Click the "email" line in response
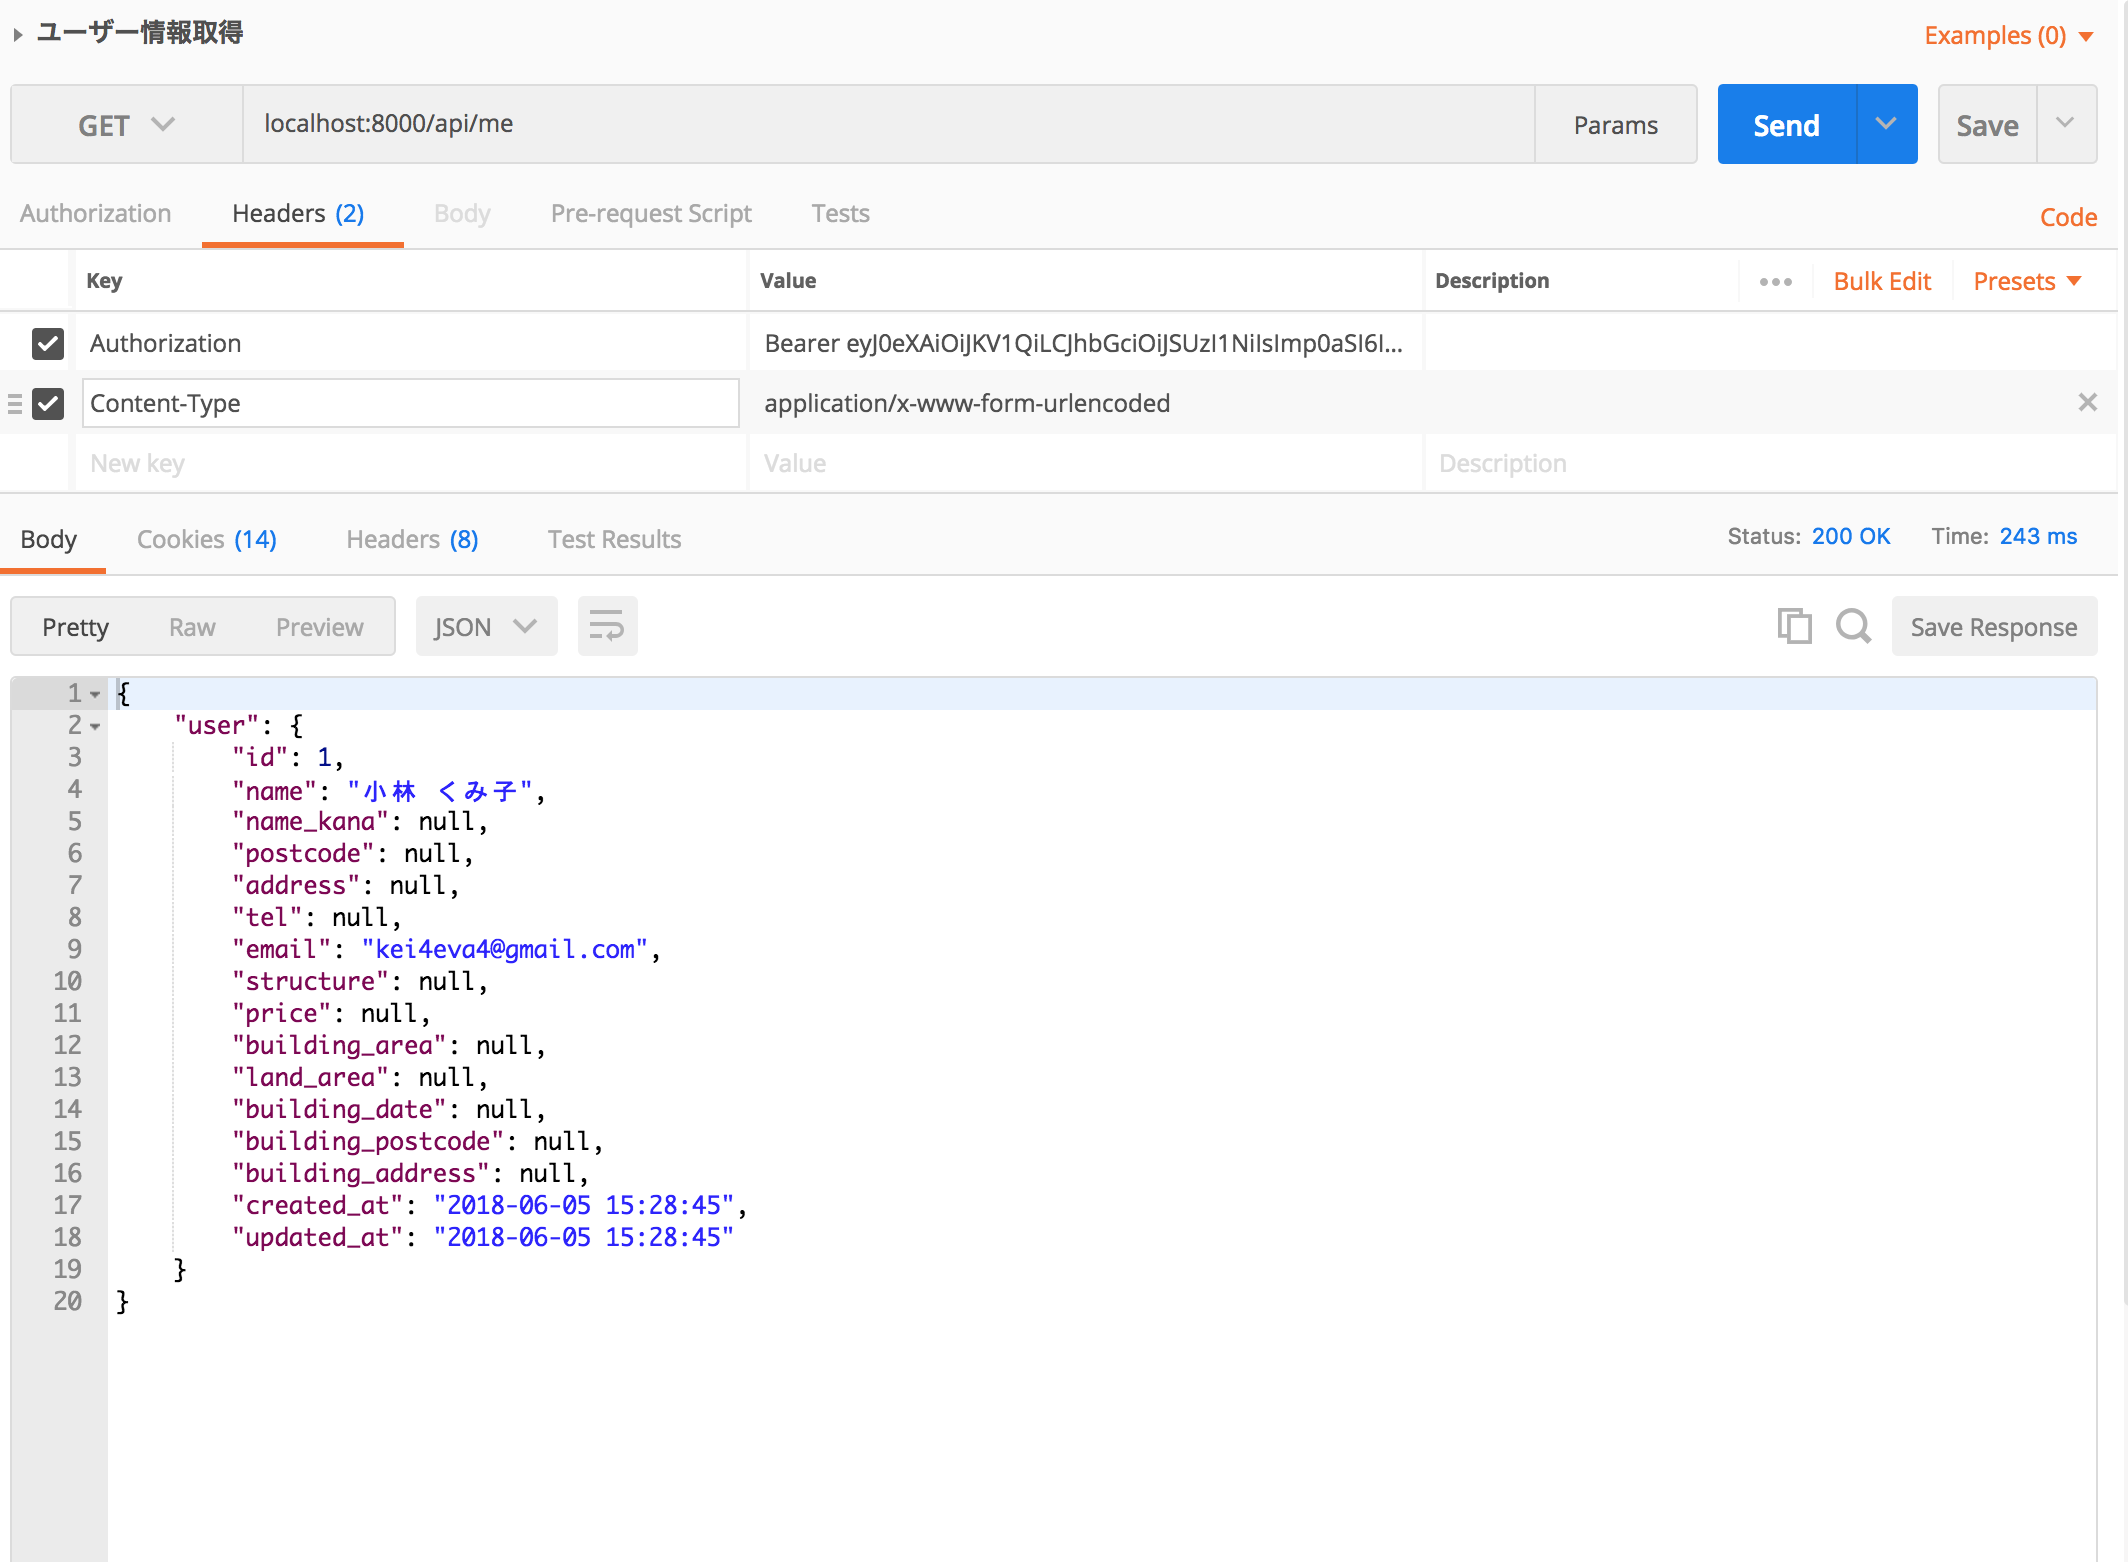2128x1562 pixels. [x=446, y=949]
